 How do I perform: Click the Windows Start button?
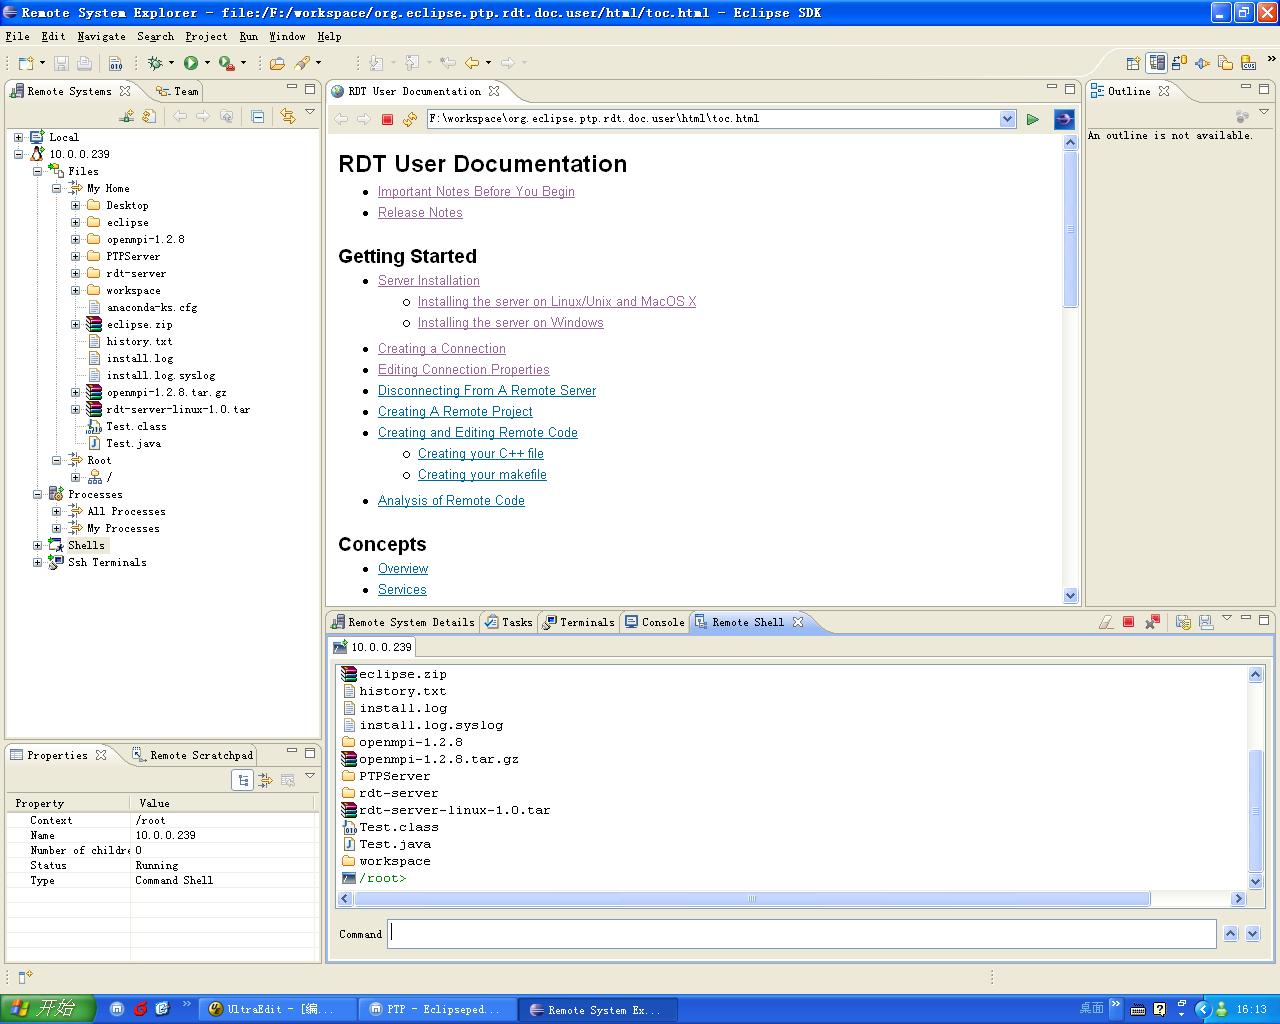pyautogui.click(x=47, y=1009)
